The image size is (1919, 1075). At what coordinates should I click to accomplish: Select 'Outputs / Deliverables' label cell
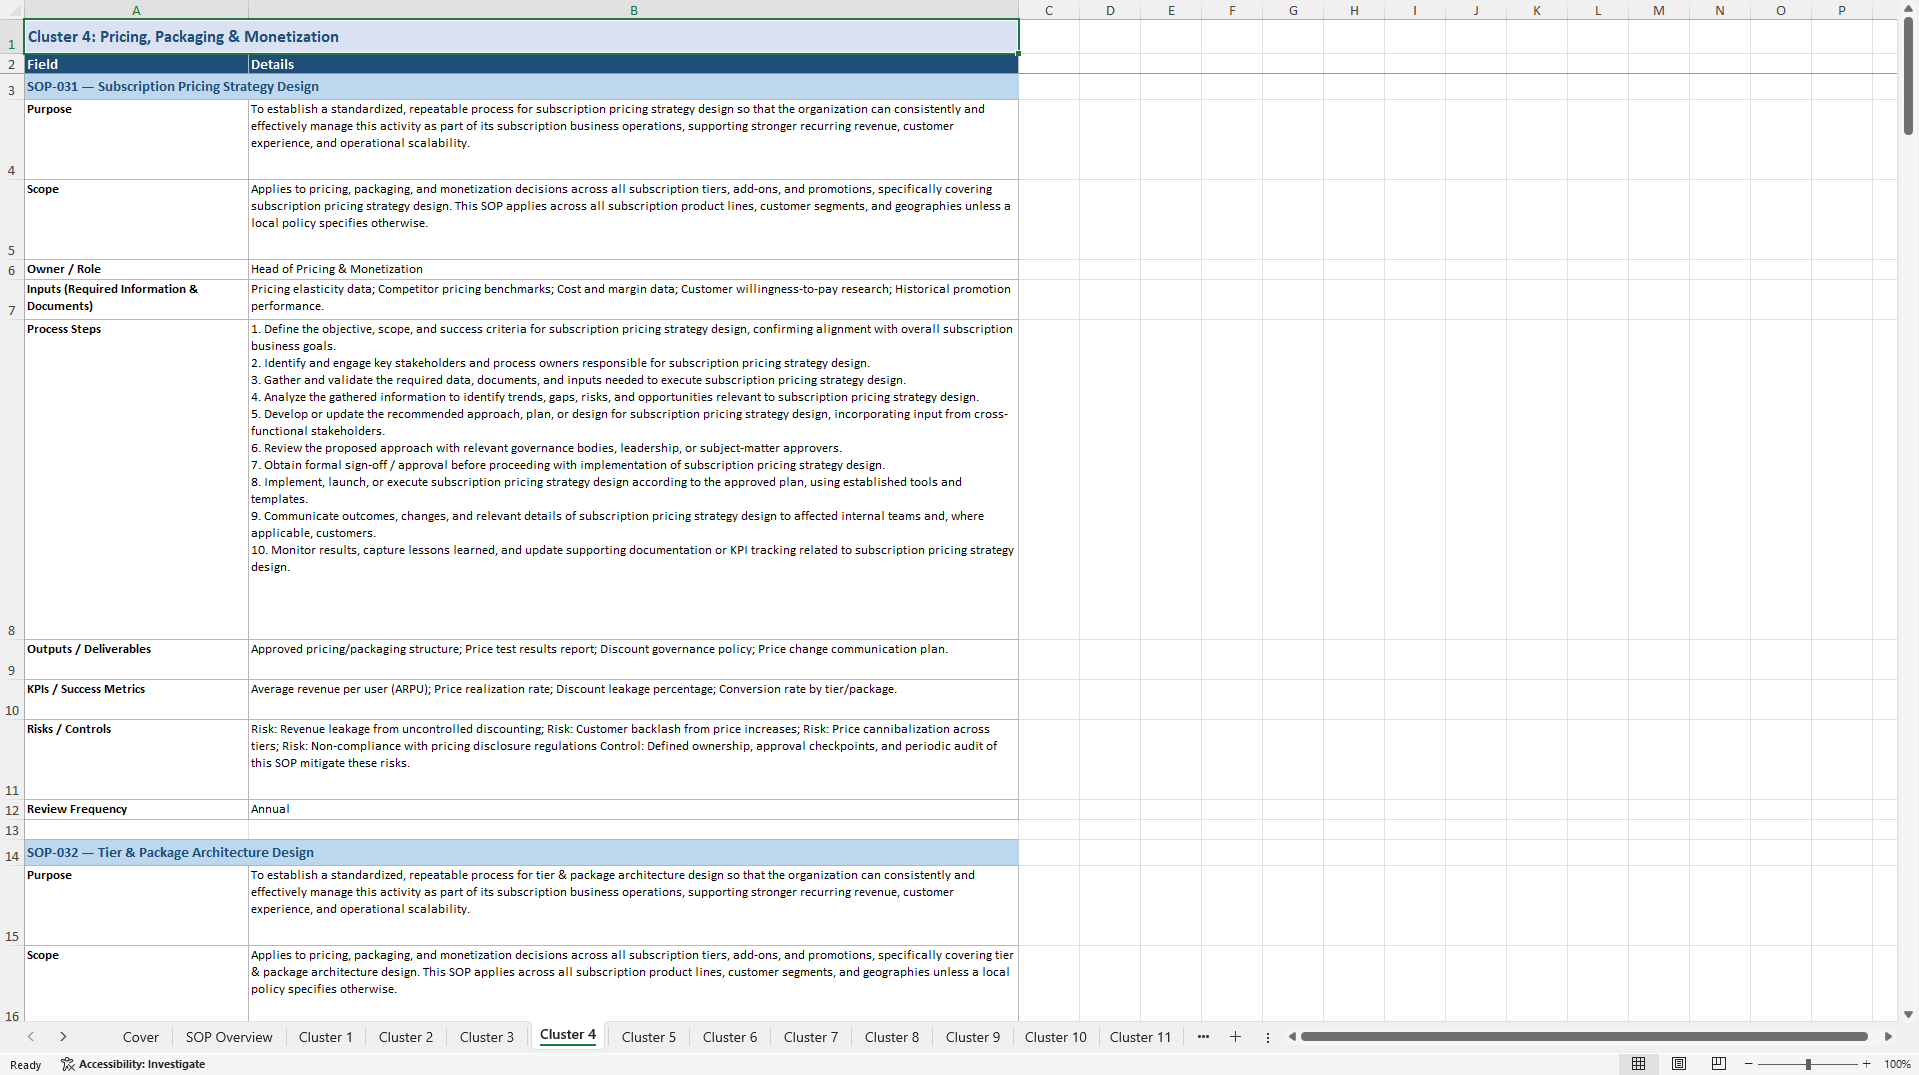136,660
